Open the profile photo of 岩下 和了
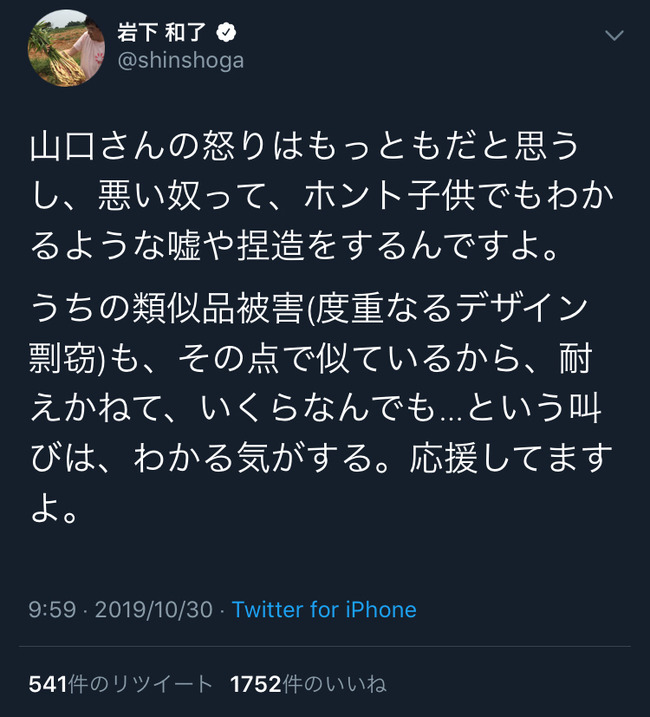 [67, 47]
